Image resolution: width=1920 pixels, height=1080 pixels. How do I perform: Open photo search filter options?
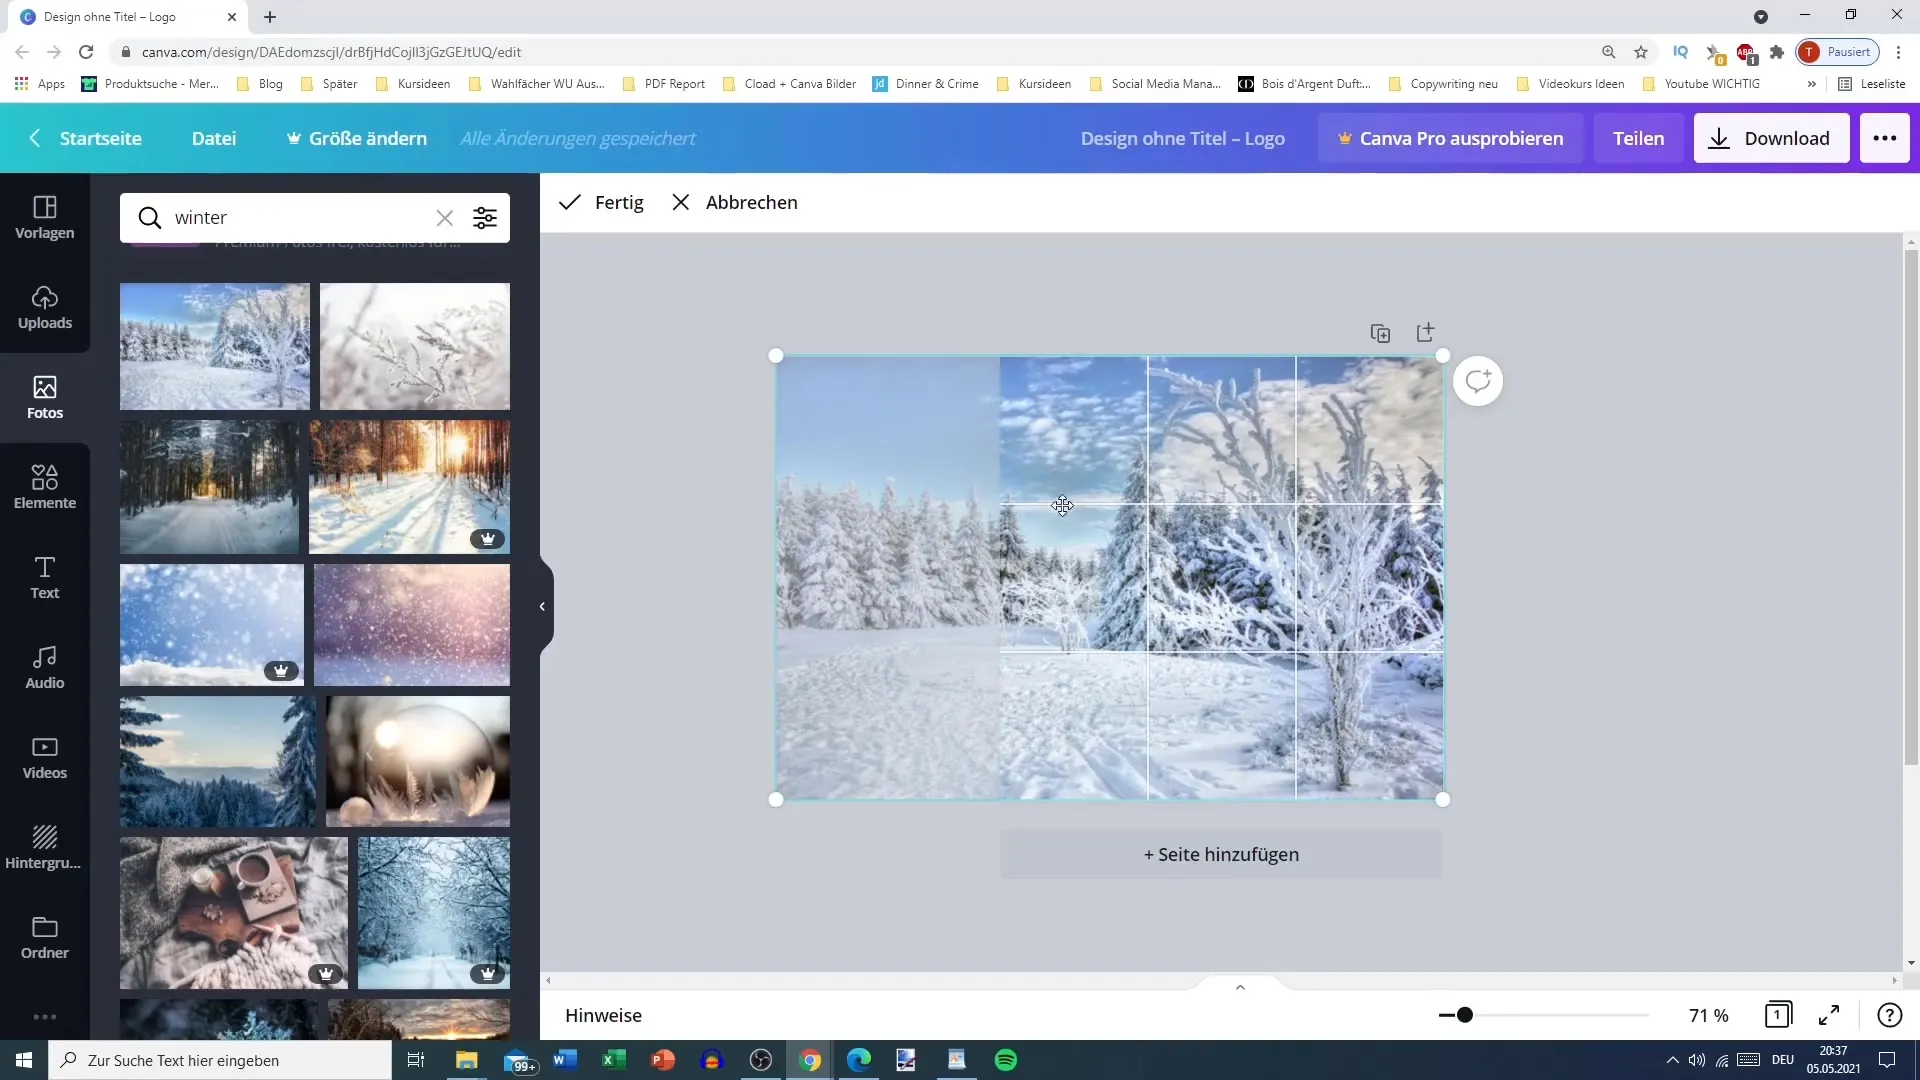485,218
